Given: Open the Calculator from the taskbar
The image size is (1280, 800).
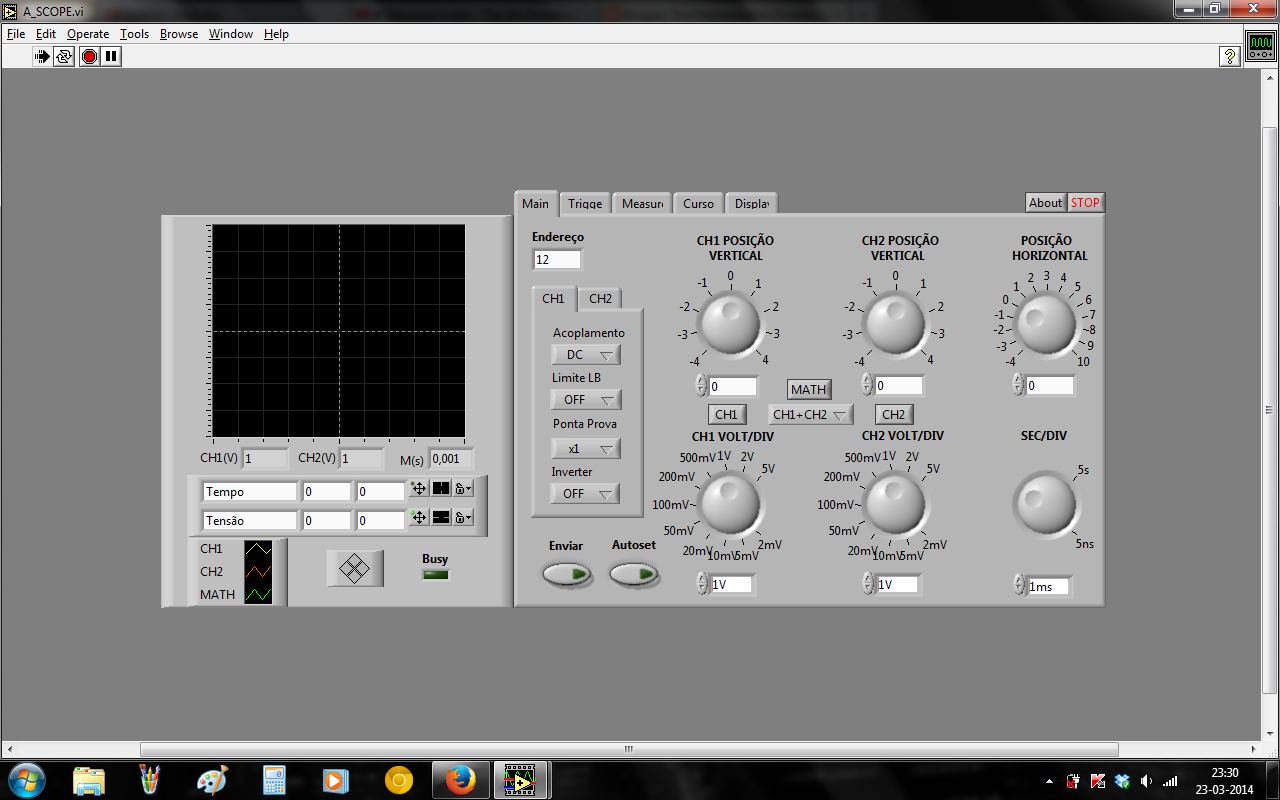Looking at the screenshot, I should (274, 780).
